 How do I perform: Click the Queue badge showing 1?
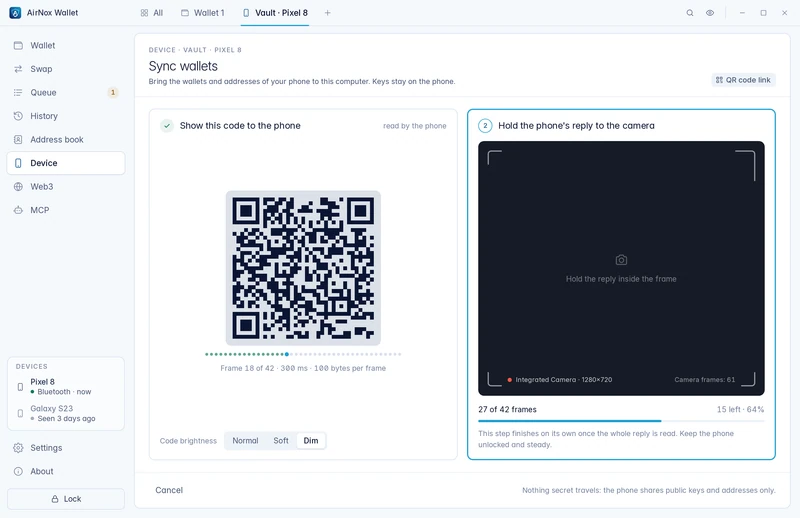[113, 92]
